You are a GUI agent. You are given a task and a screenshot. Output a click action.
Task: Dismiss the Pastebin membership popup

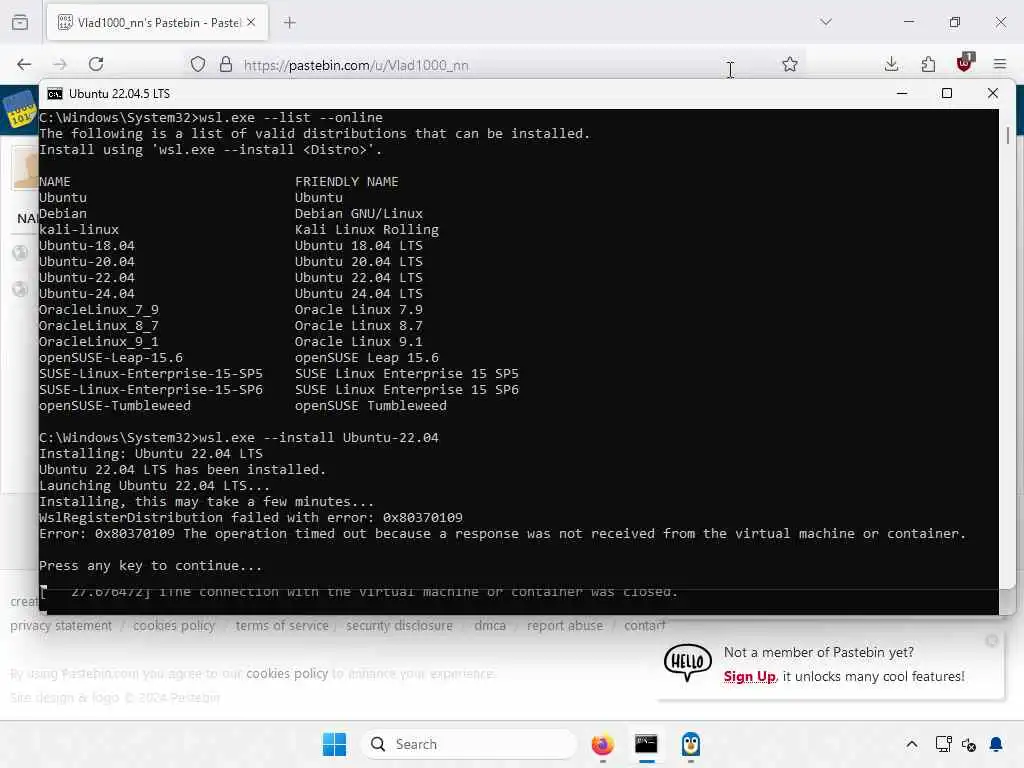pyautogui.click(x=991, y=641)
